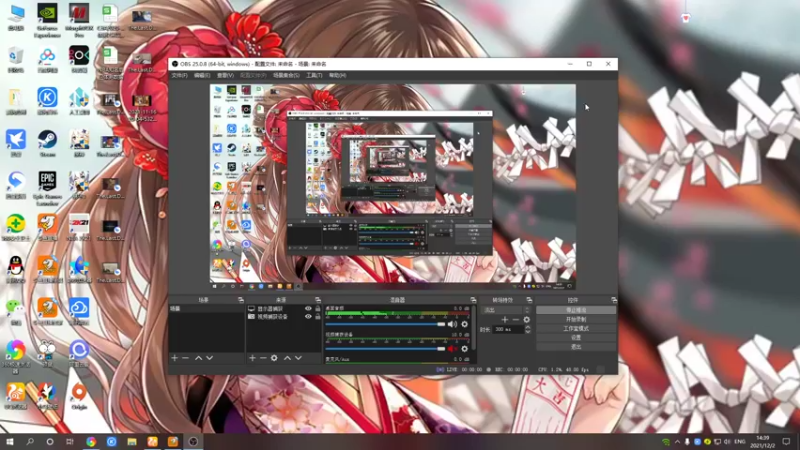Open settings gear for the video capture audio track
Screen dimensions: 800x450
click(464, 349)
